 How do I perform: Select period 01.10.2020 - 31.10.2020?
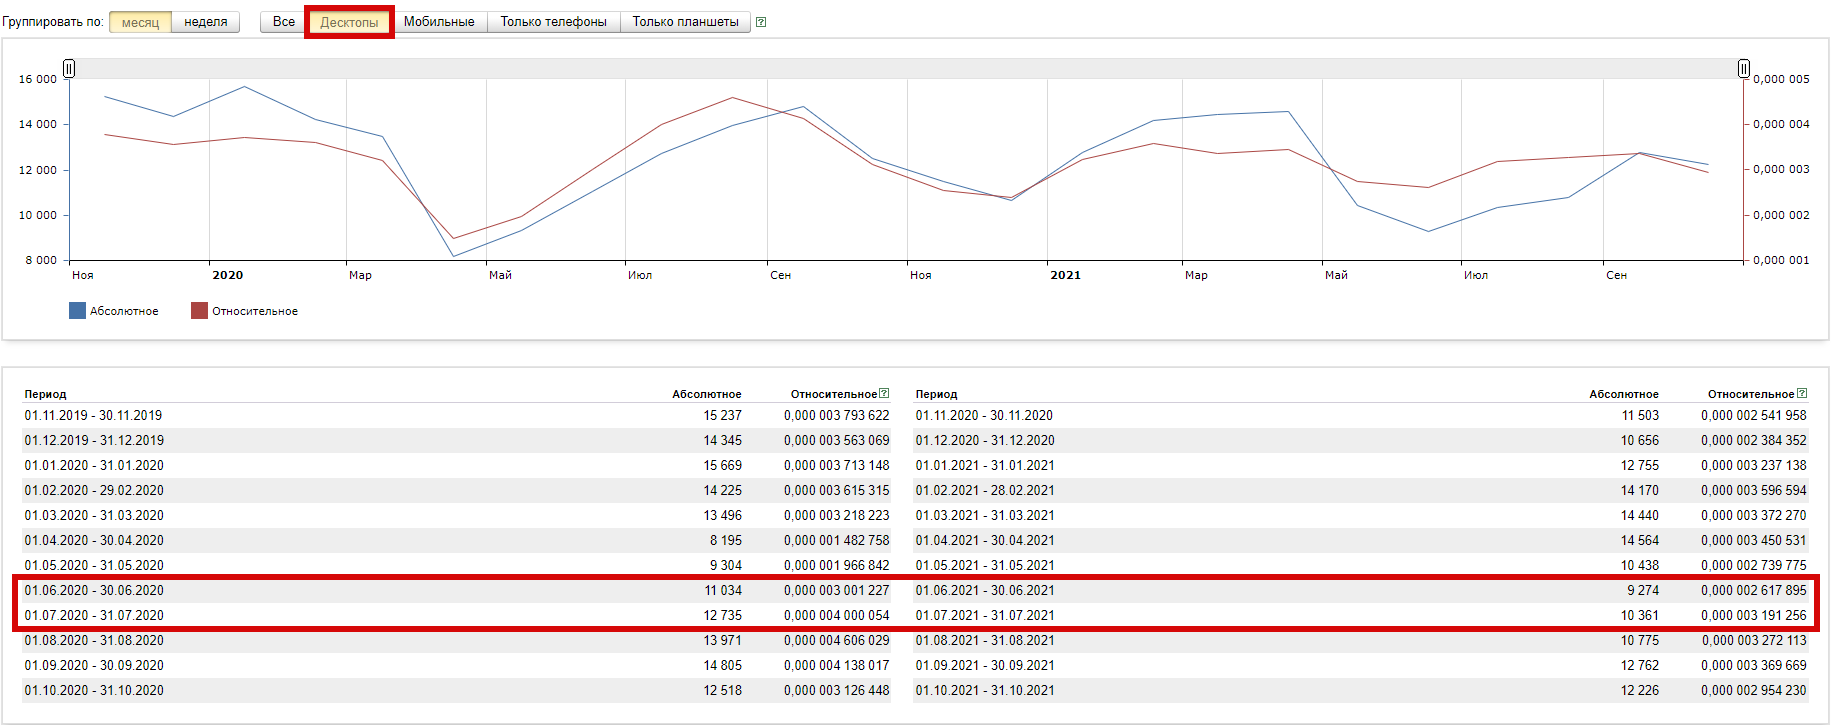click(95, 690)
